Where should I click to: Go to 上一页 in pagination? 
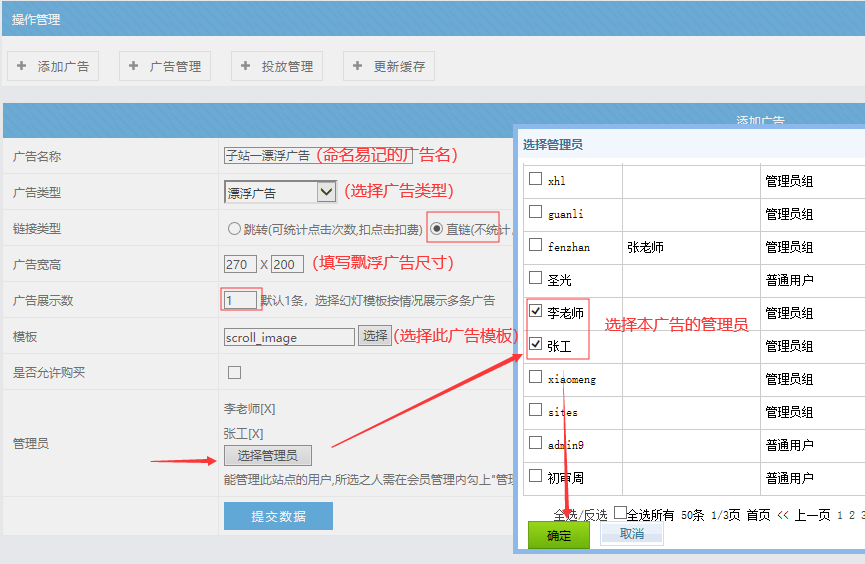[812, 515]
